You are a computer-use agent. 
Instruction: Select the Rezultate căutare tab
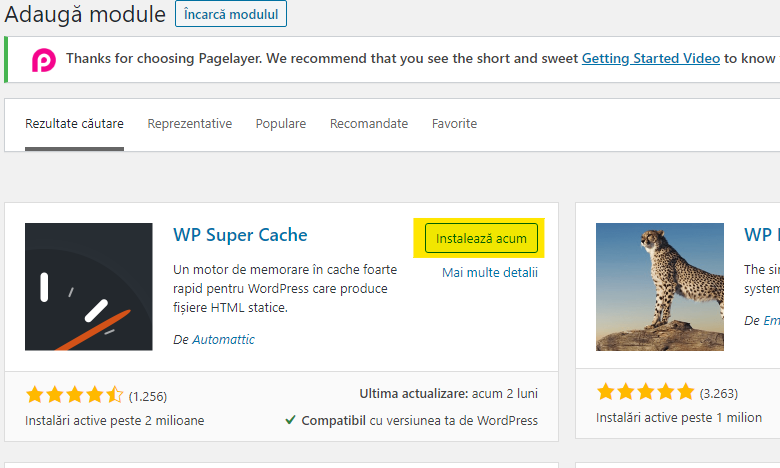point(74,124)
